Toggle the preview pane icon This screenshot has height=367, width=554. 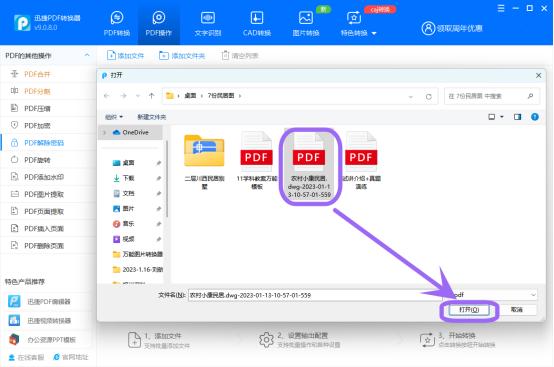[x=518, y=117]
